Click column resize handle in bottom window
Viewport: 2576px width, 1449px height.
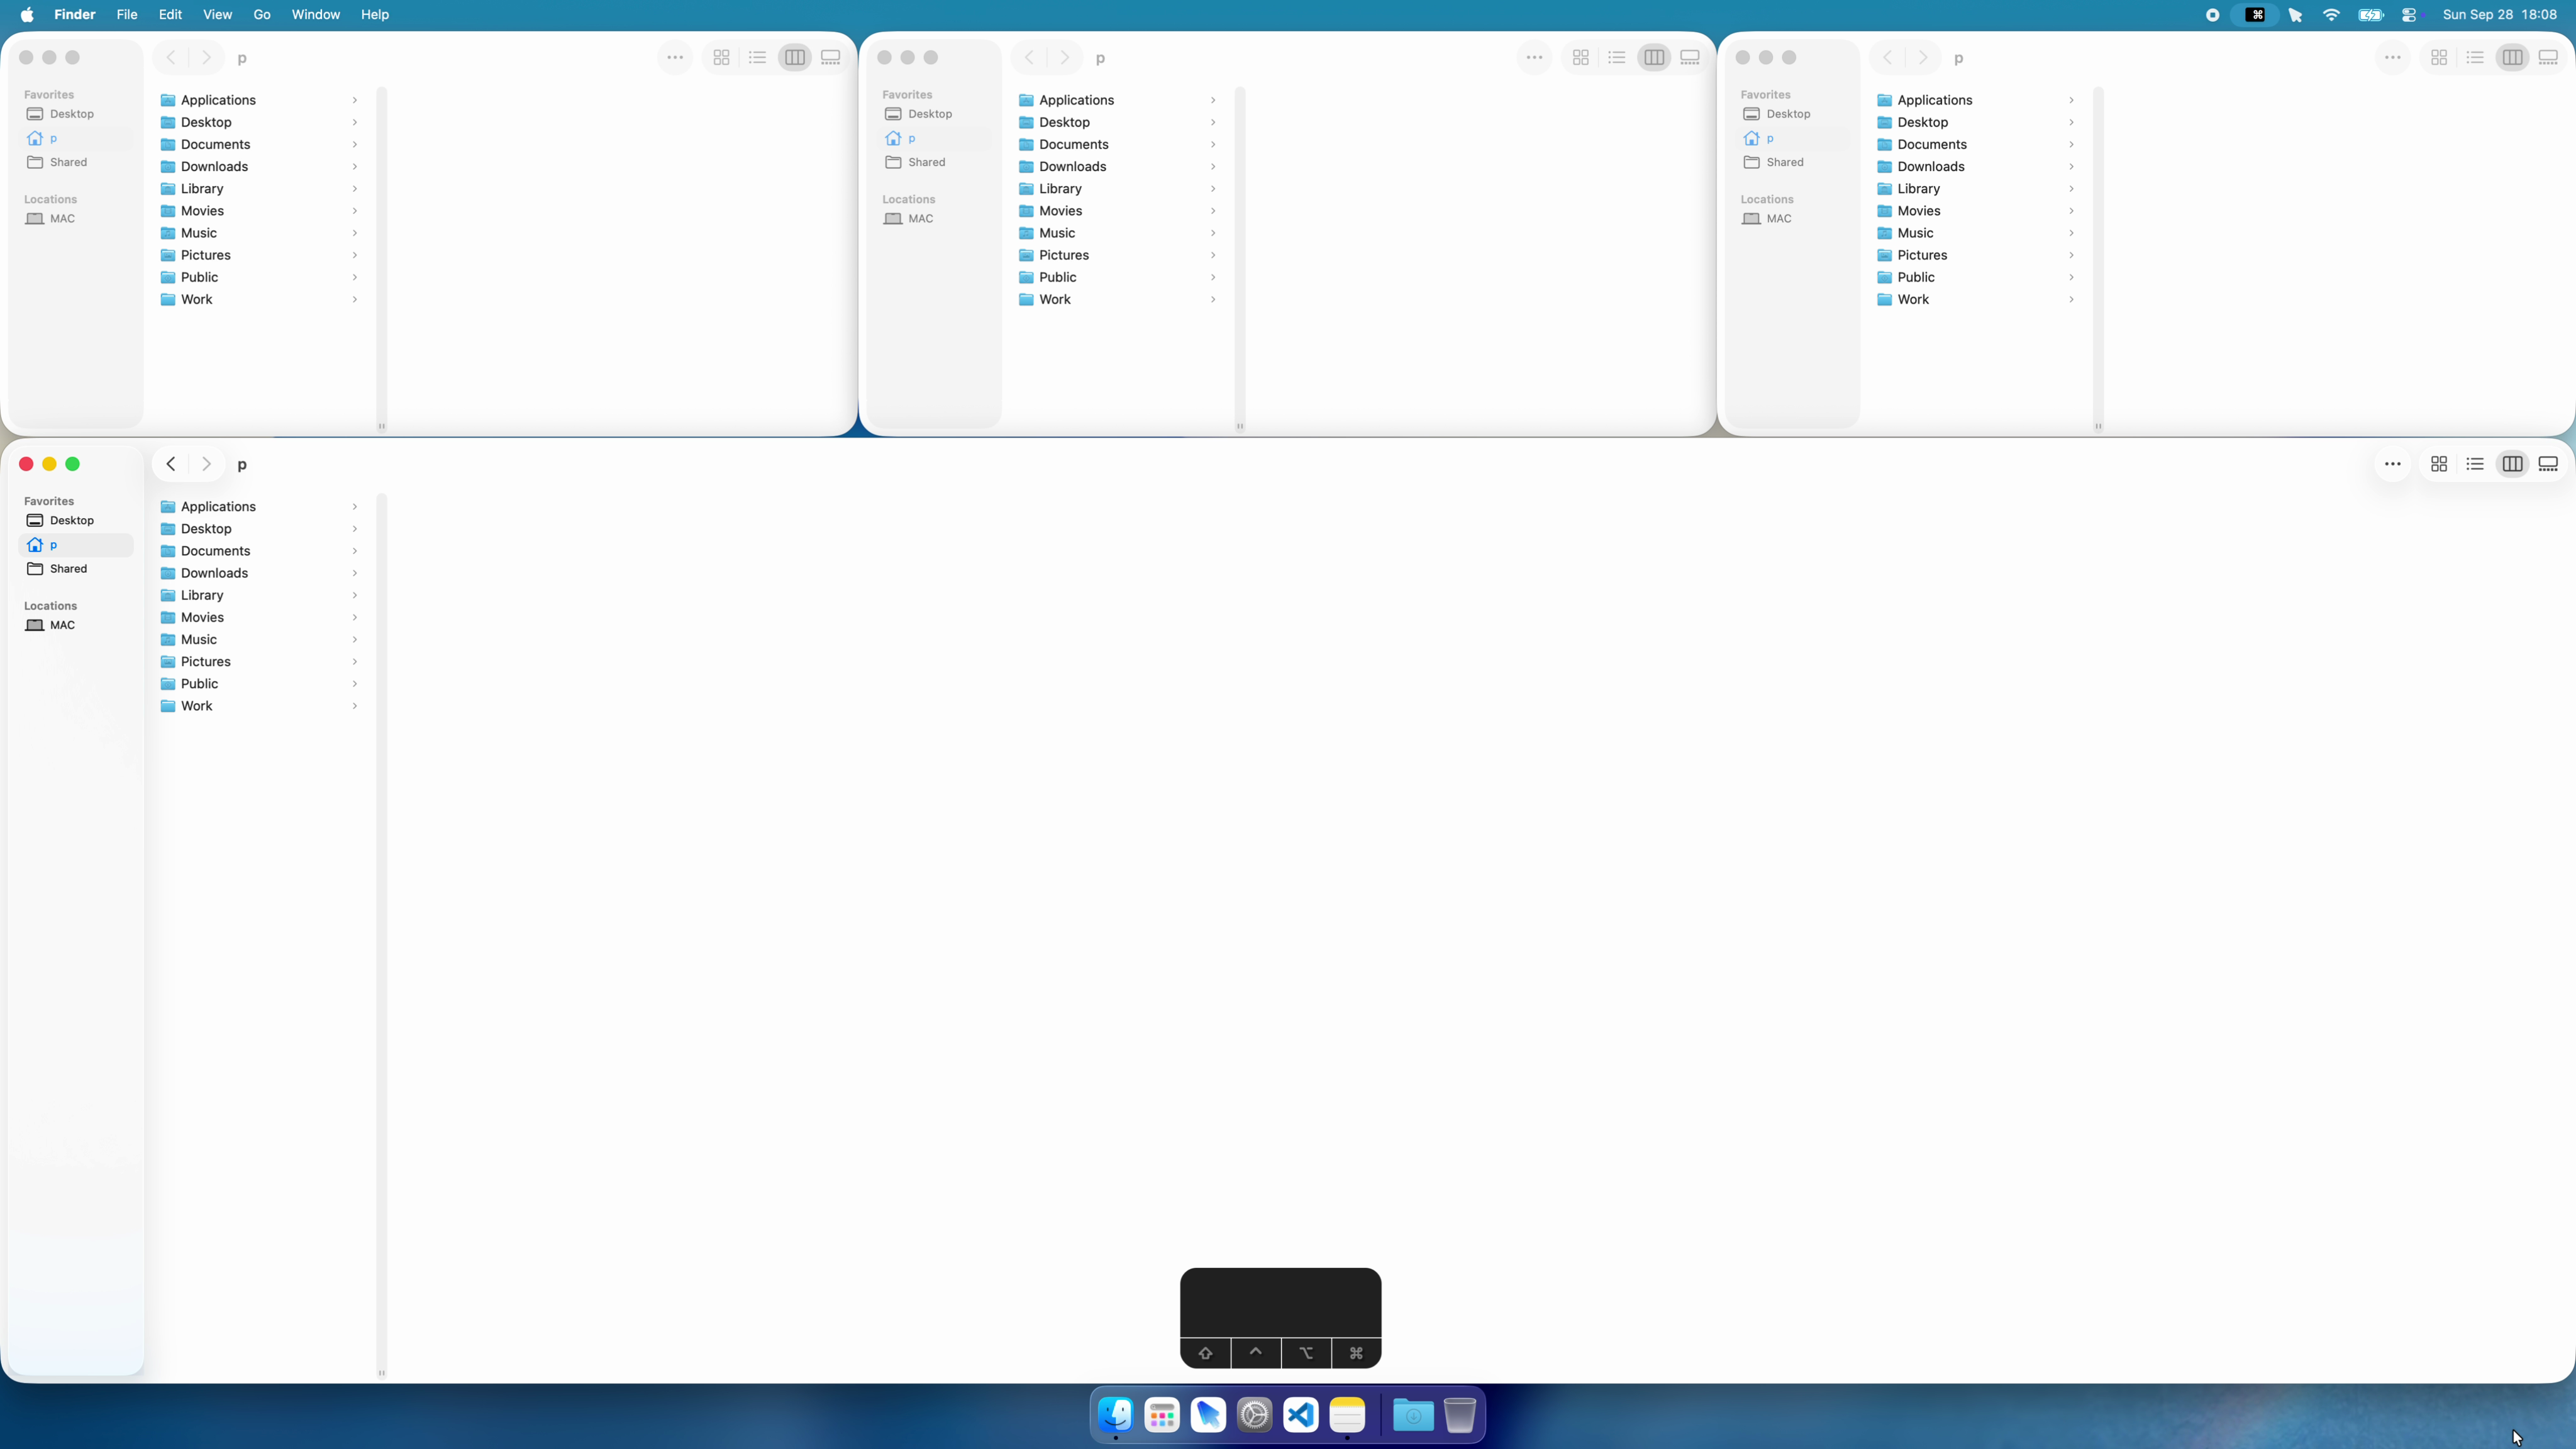click(381, 1372)
